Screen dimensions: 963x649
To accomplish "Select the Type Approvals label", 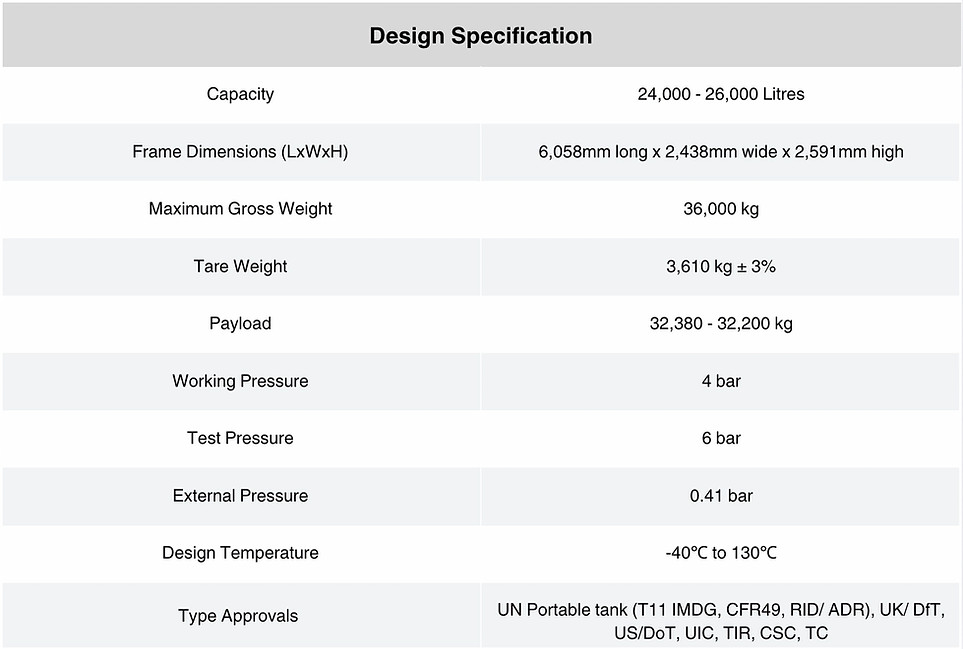I will [x=238, y=616].
